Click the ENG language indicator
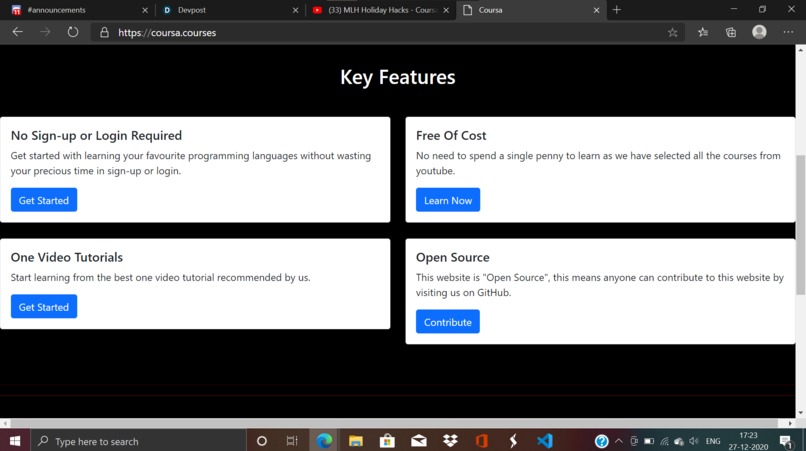 coord(713,441)
